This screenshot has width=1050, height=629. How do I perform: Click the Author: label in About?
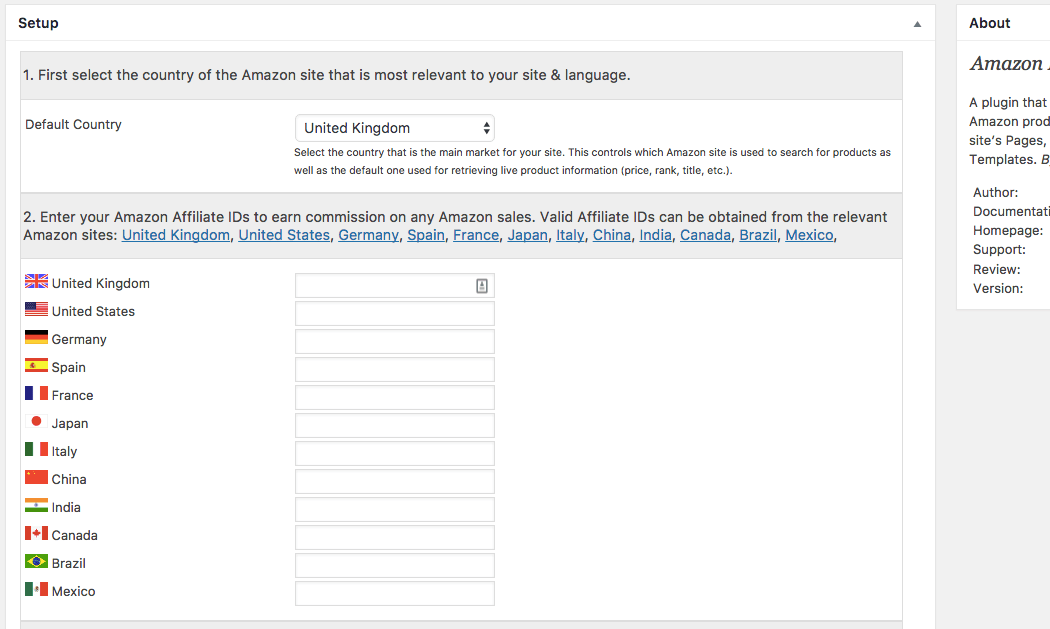(x=996, y=193)
